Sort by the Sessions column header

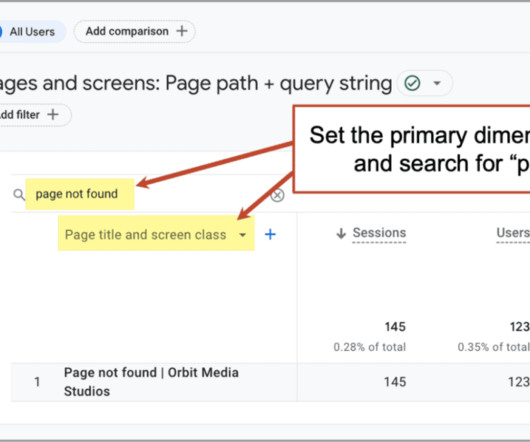pos(379,233)
